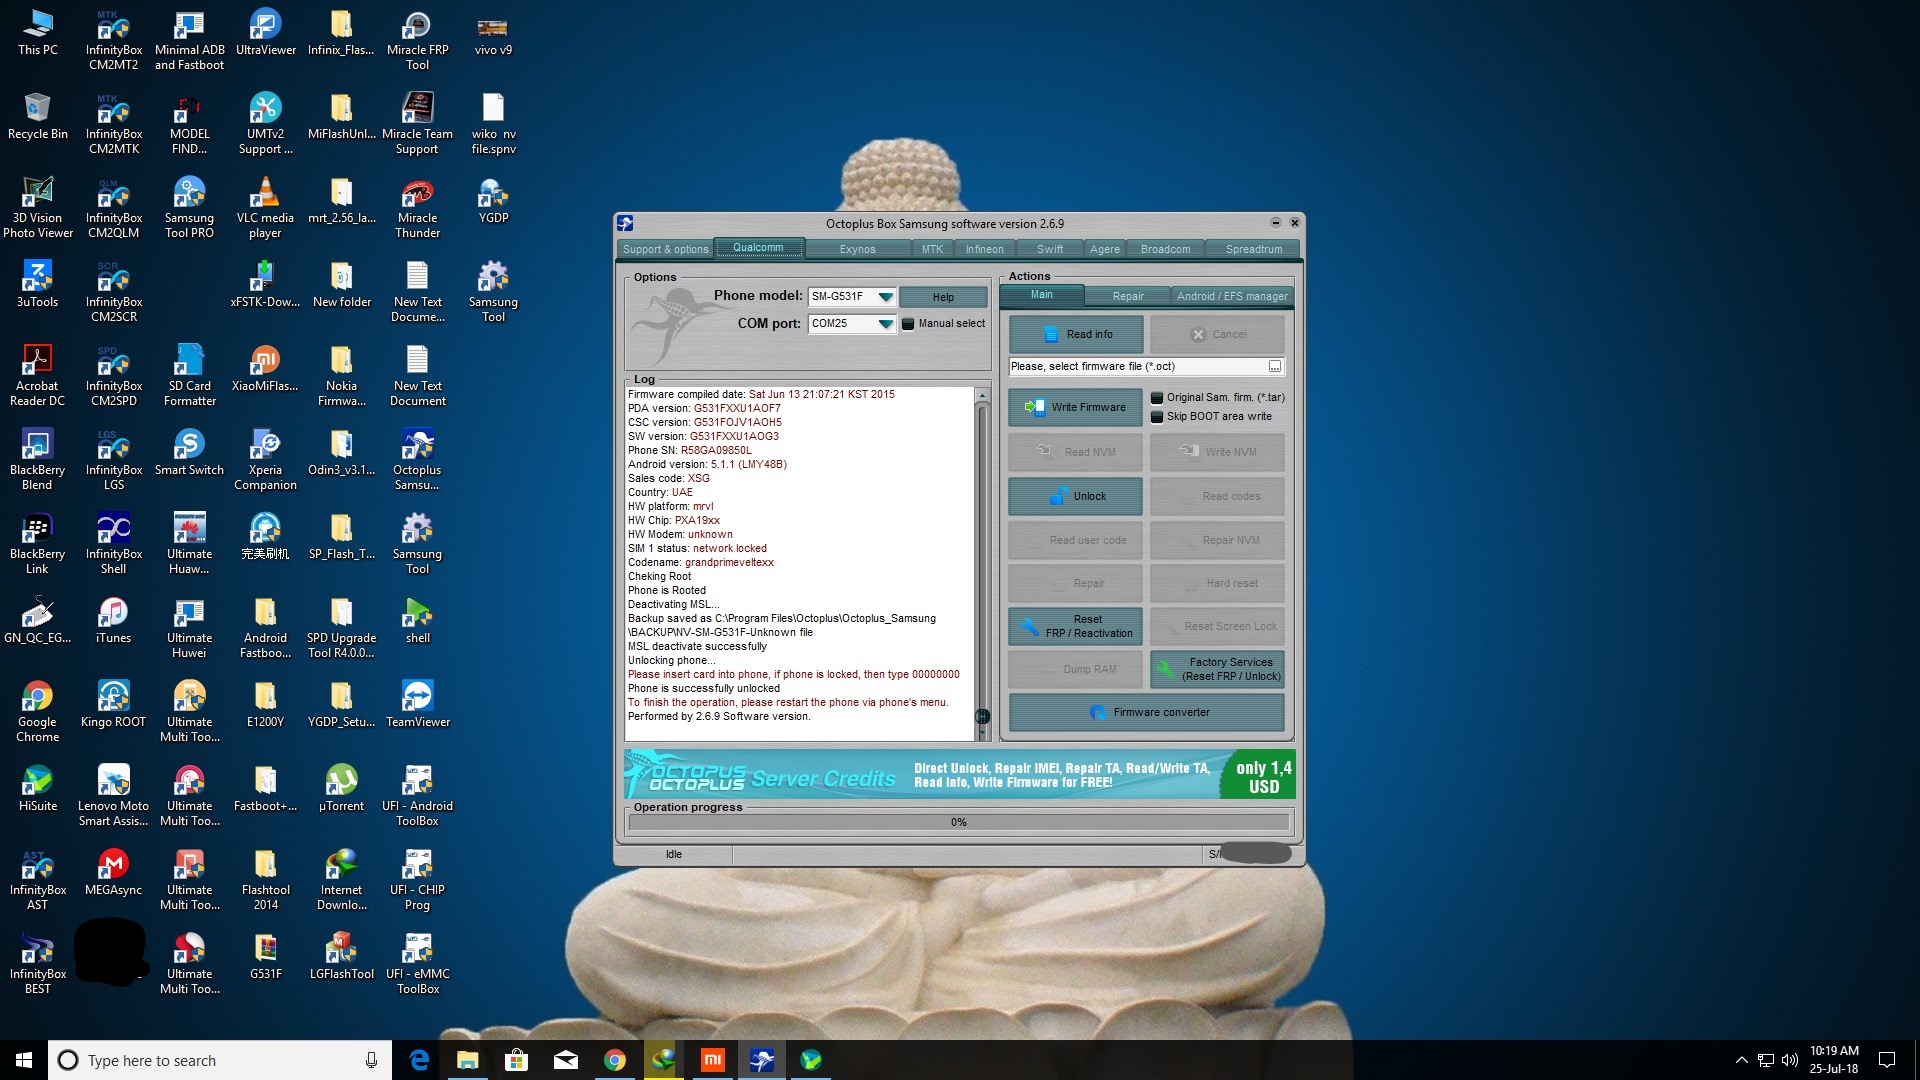Toggle Skip BOOT area write checkbox
The width and height of the screenshot is (1920, 1080).
[1157, 417]
